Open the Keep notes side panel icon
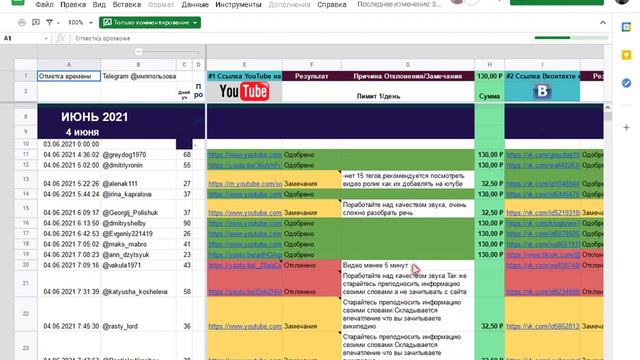 point(626,55)
